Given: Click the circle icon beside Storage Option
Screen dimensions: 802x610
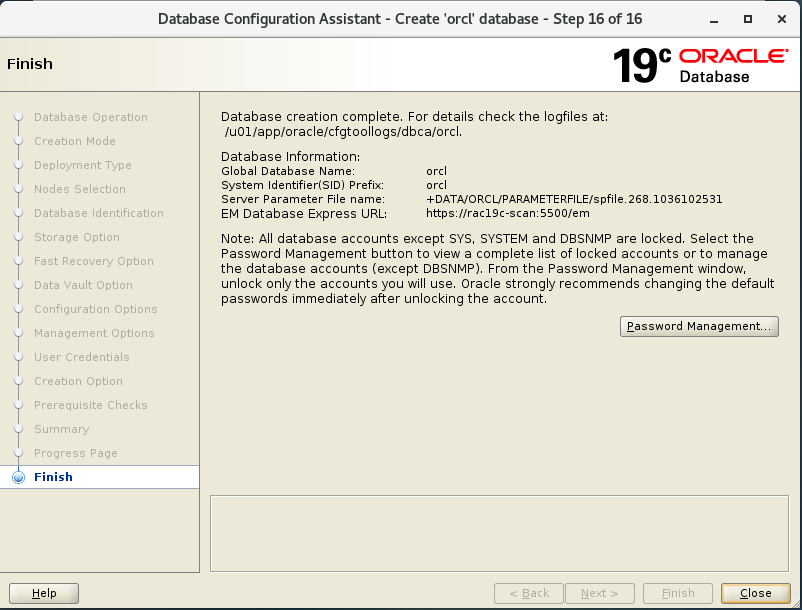Looking at the screenshot, I should pyautogui.click(x=18, y=237).
